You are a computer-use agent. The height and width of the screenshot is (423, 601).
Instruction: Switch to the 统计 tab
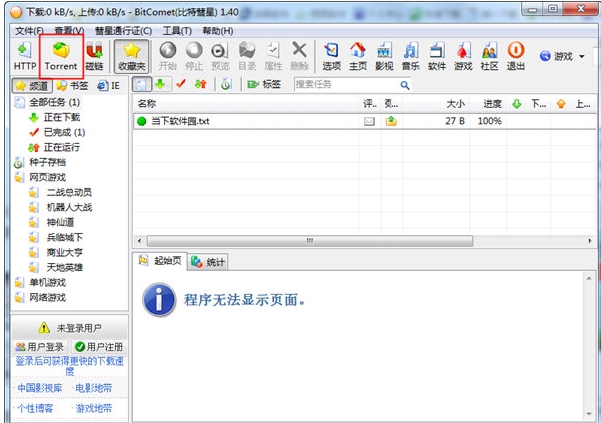click(x=207, y=262)
